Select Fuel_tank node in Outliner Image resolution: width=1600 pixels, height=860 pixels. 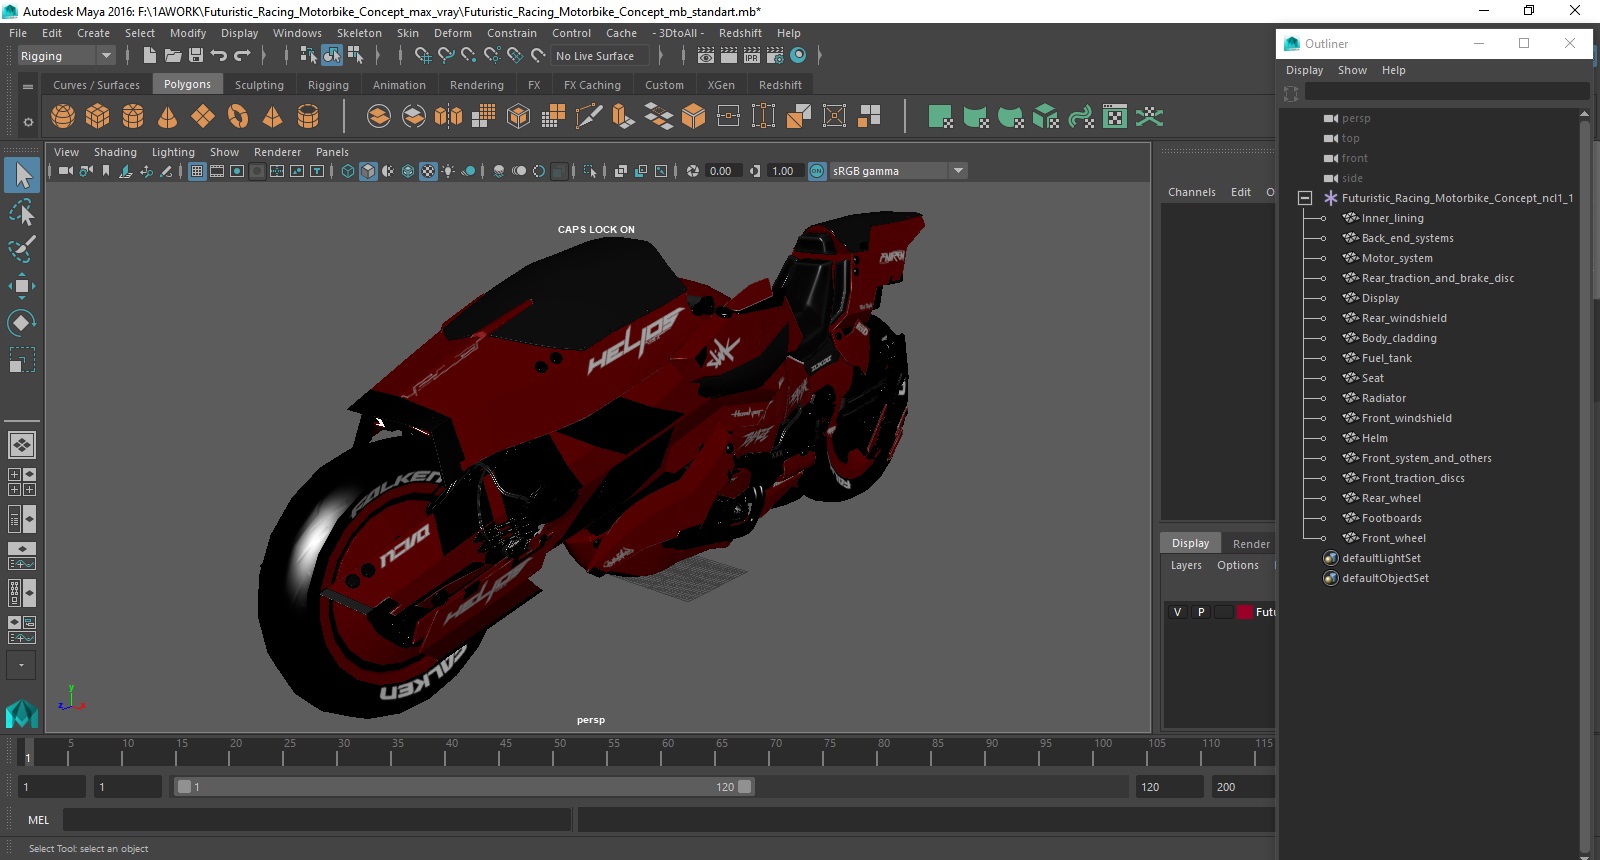1386,358
